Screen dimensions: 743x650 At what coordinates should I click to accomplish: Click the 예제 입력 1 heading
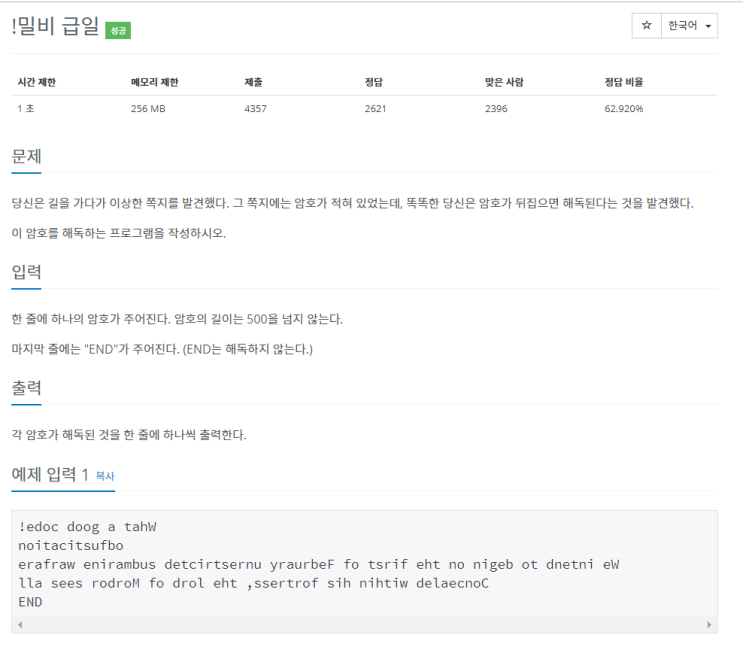[x=50, y=474]
